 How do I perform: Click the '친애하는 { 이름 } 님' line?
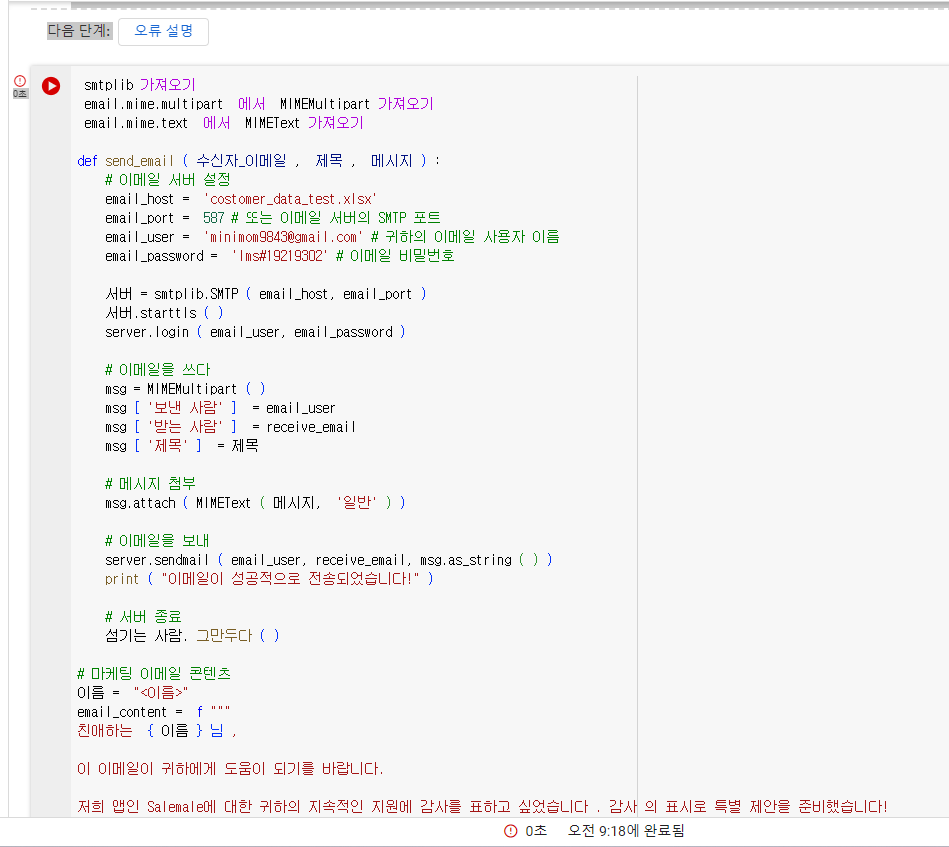157,731
